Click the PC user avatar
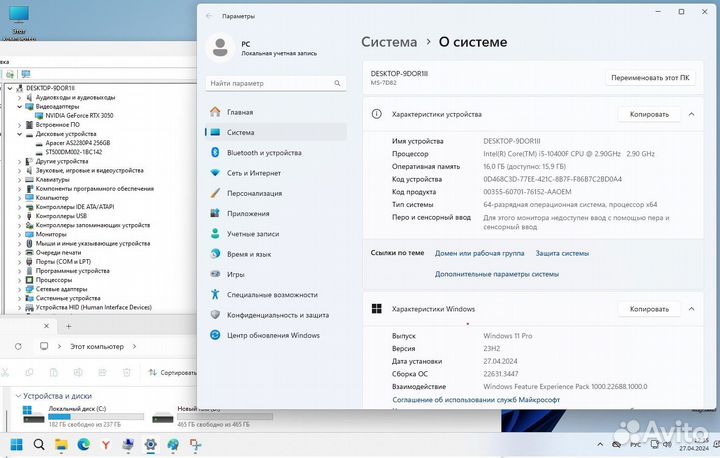The width and height of the screenshot is (720, 458). [x=220, y=47]
